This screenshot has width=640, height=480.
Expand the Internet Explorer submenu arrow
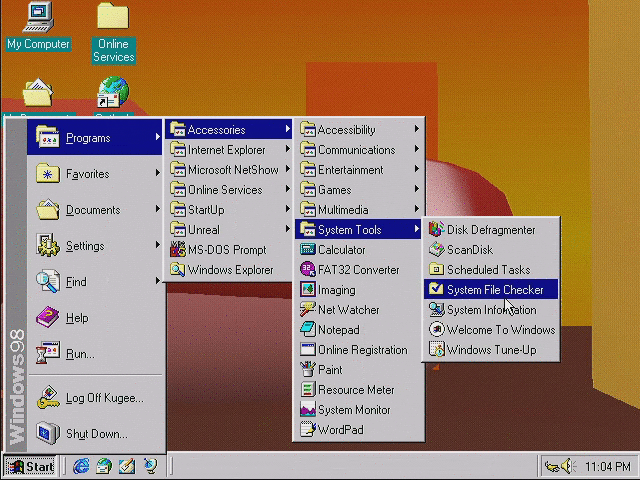click(x=288, y=149)
